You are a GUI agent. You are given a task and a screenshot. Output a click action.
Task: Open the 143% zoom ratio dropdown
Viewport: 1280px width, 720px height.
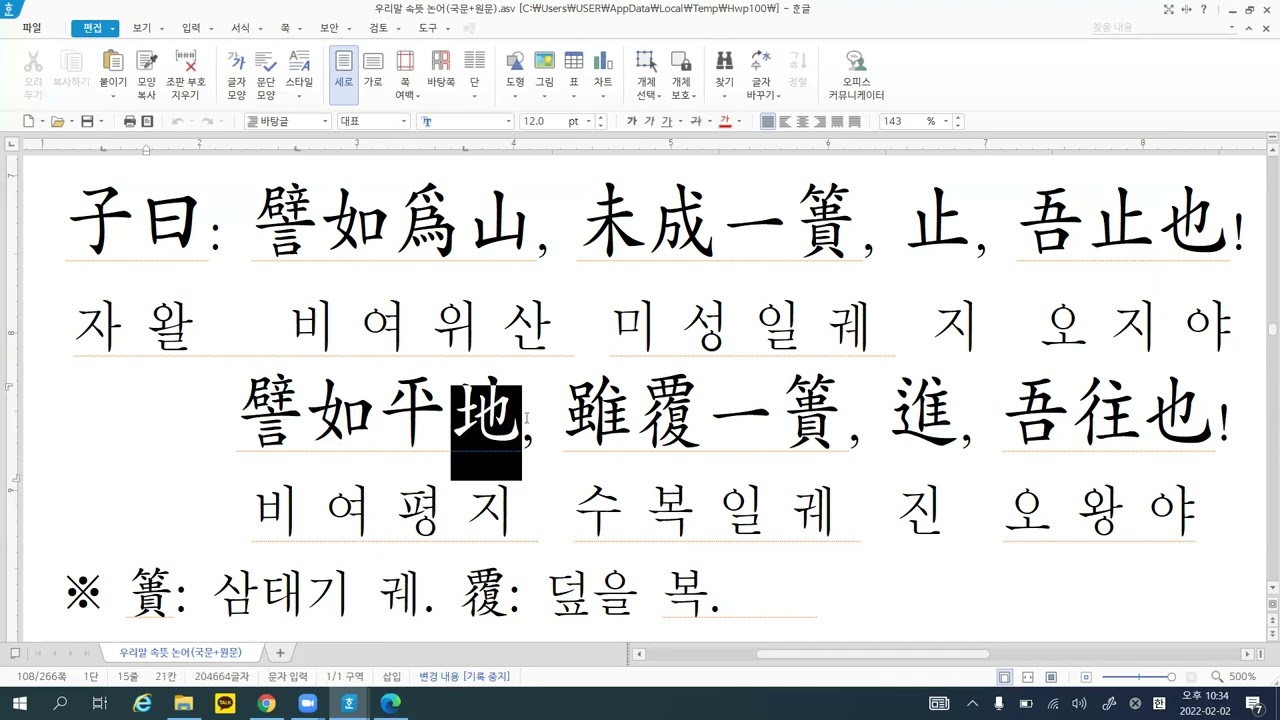point(945,121)
